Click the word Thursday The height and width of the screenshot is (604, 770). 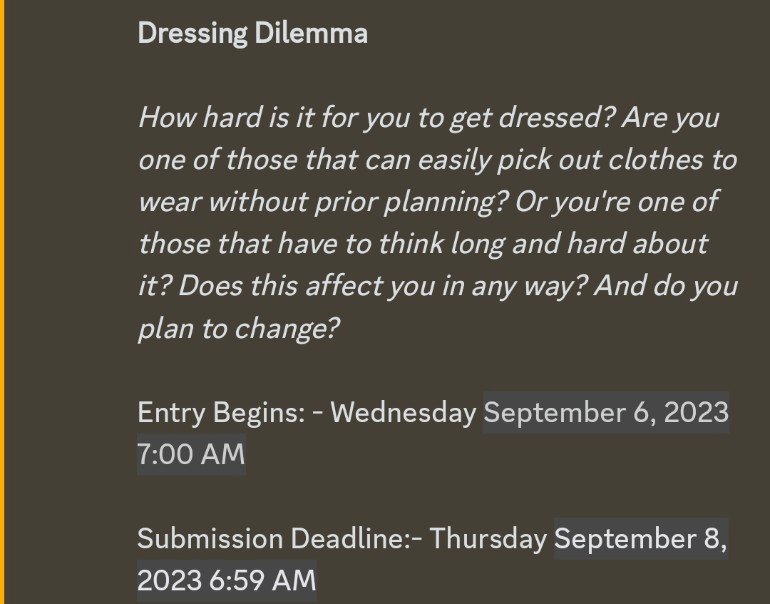tap(488, 539)
